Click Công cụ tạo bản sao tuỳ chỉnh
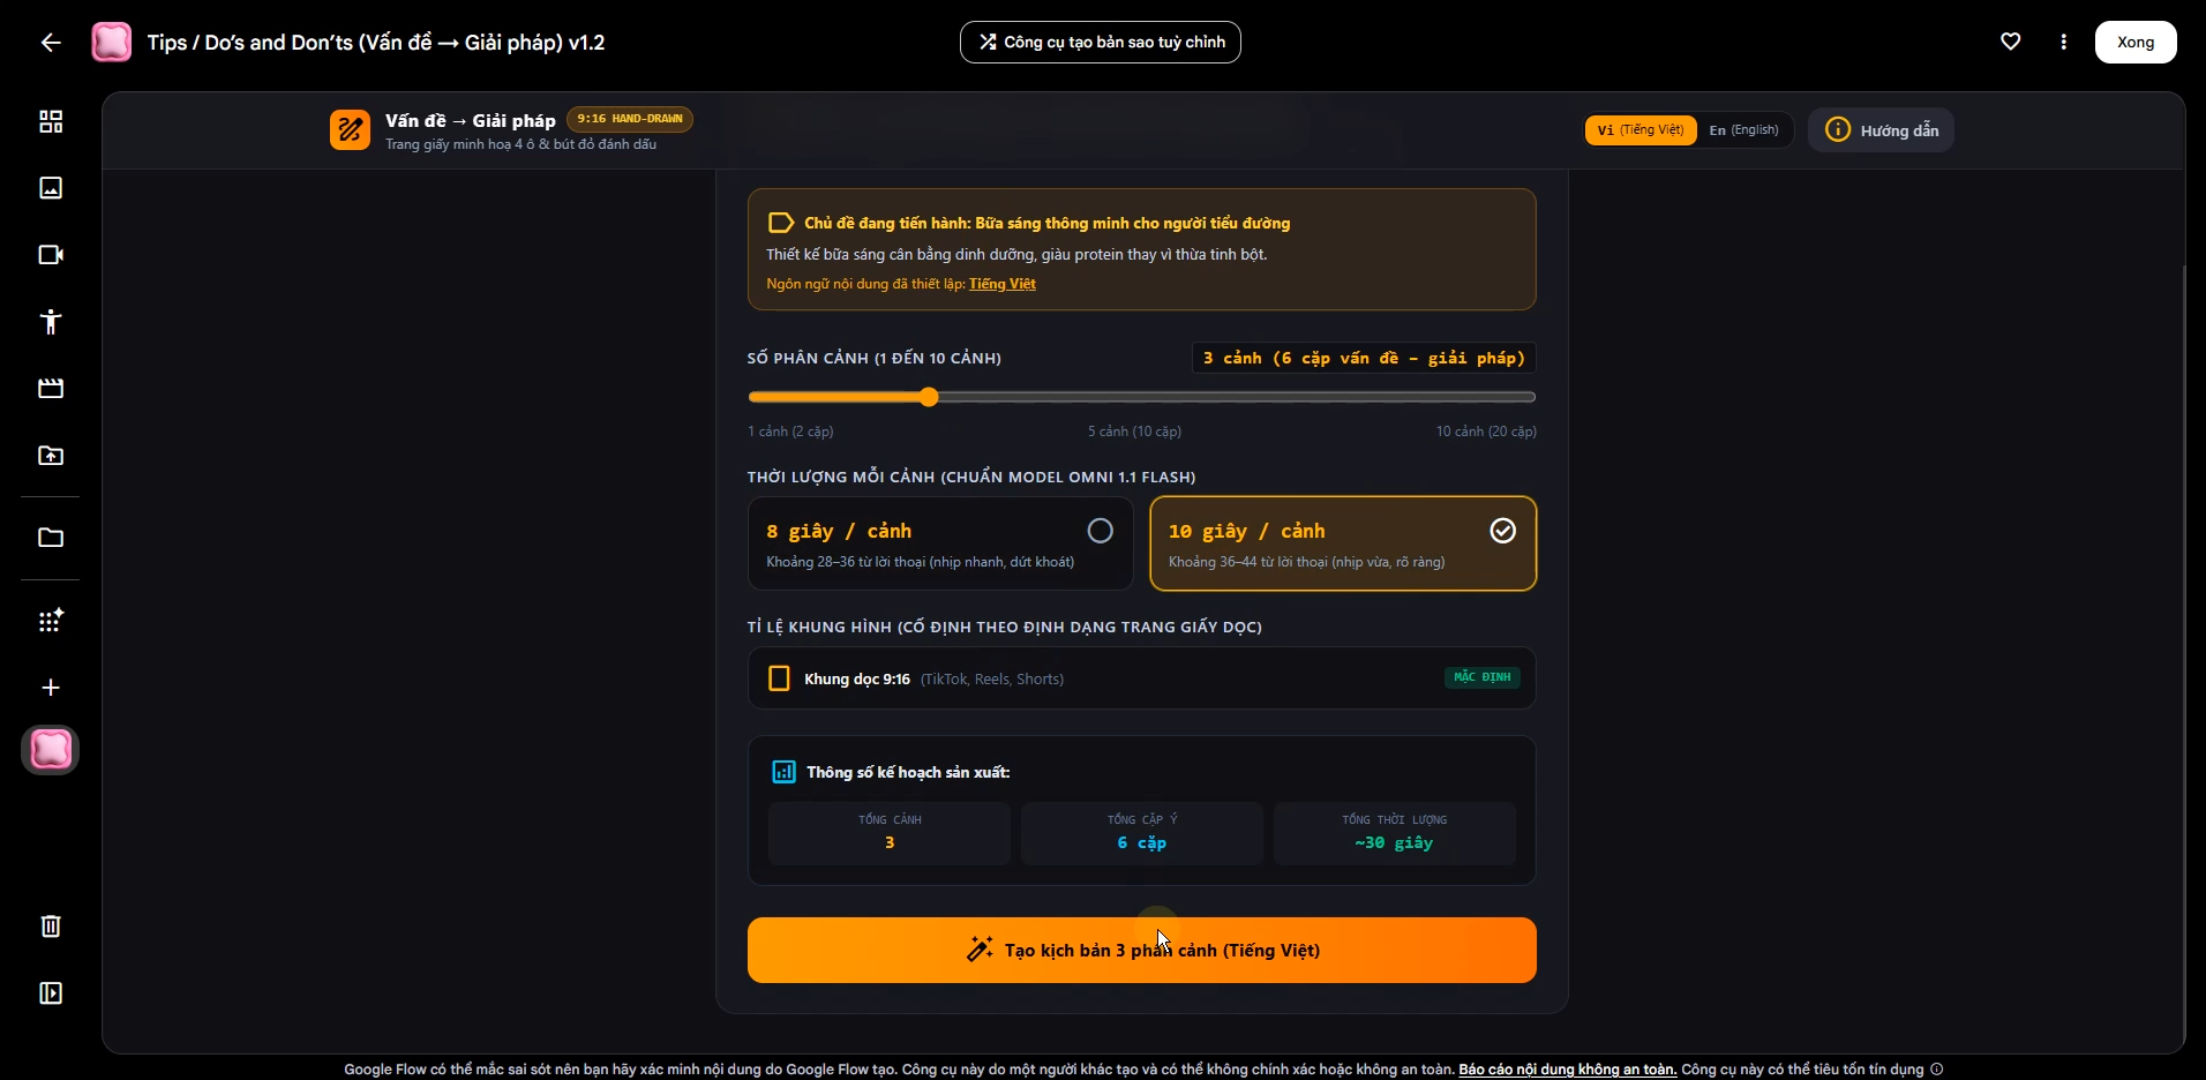 click(x=1100, y=42)
